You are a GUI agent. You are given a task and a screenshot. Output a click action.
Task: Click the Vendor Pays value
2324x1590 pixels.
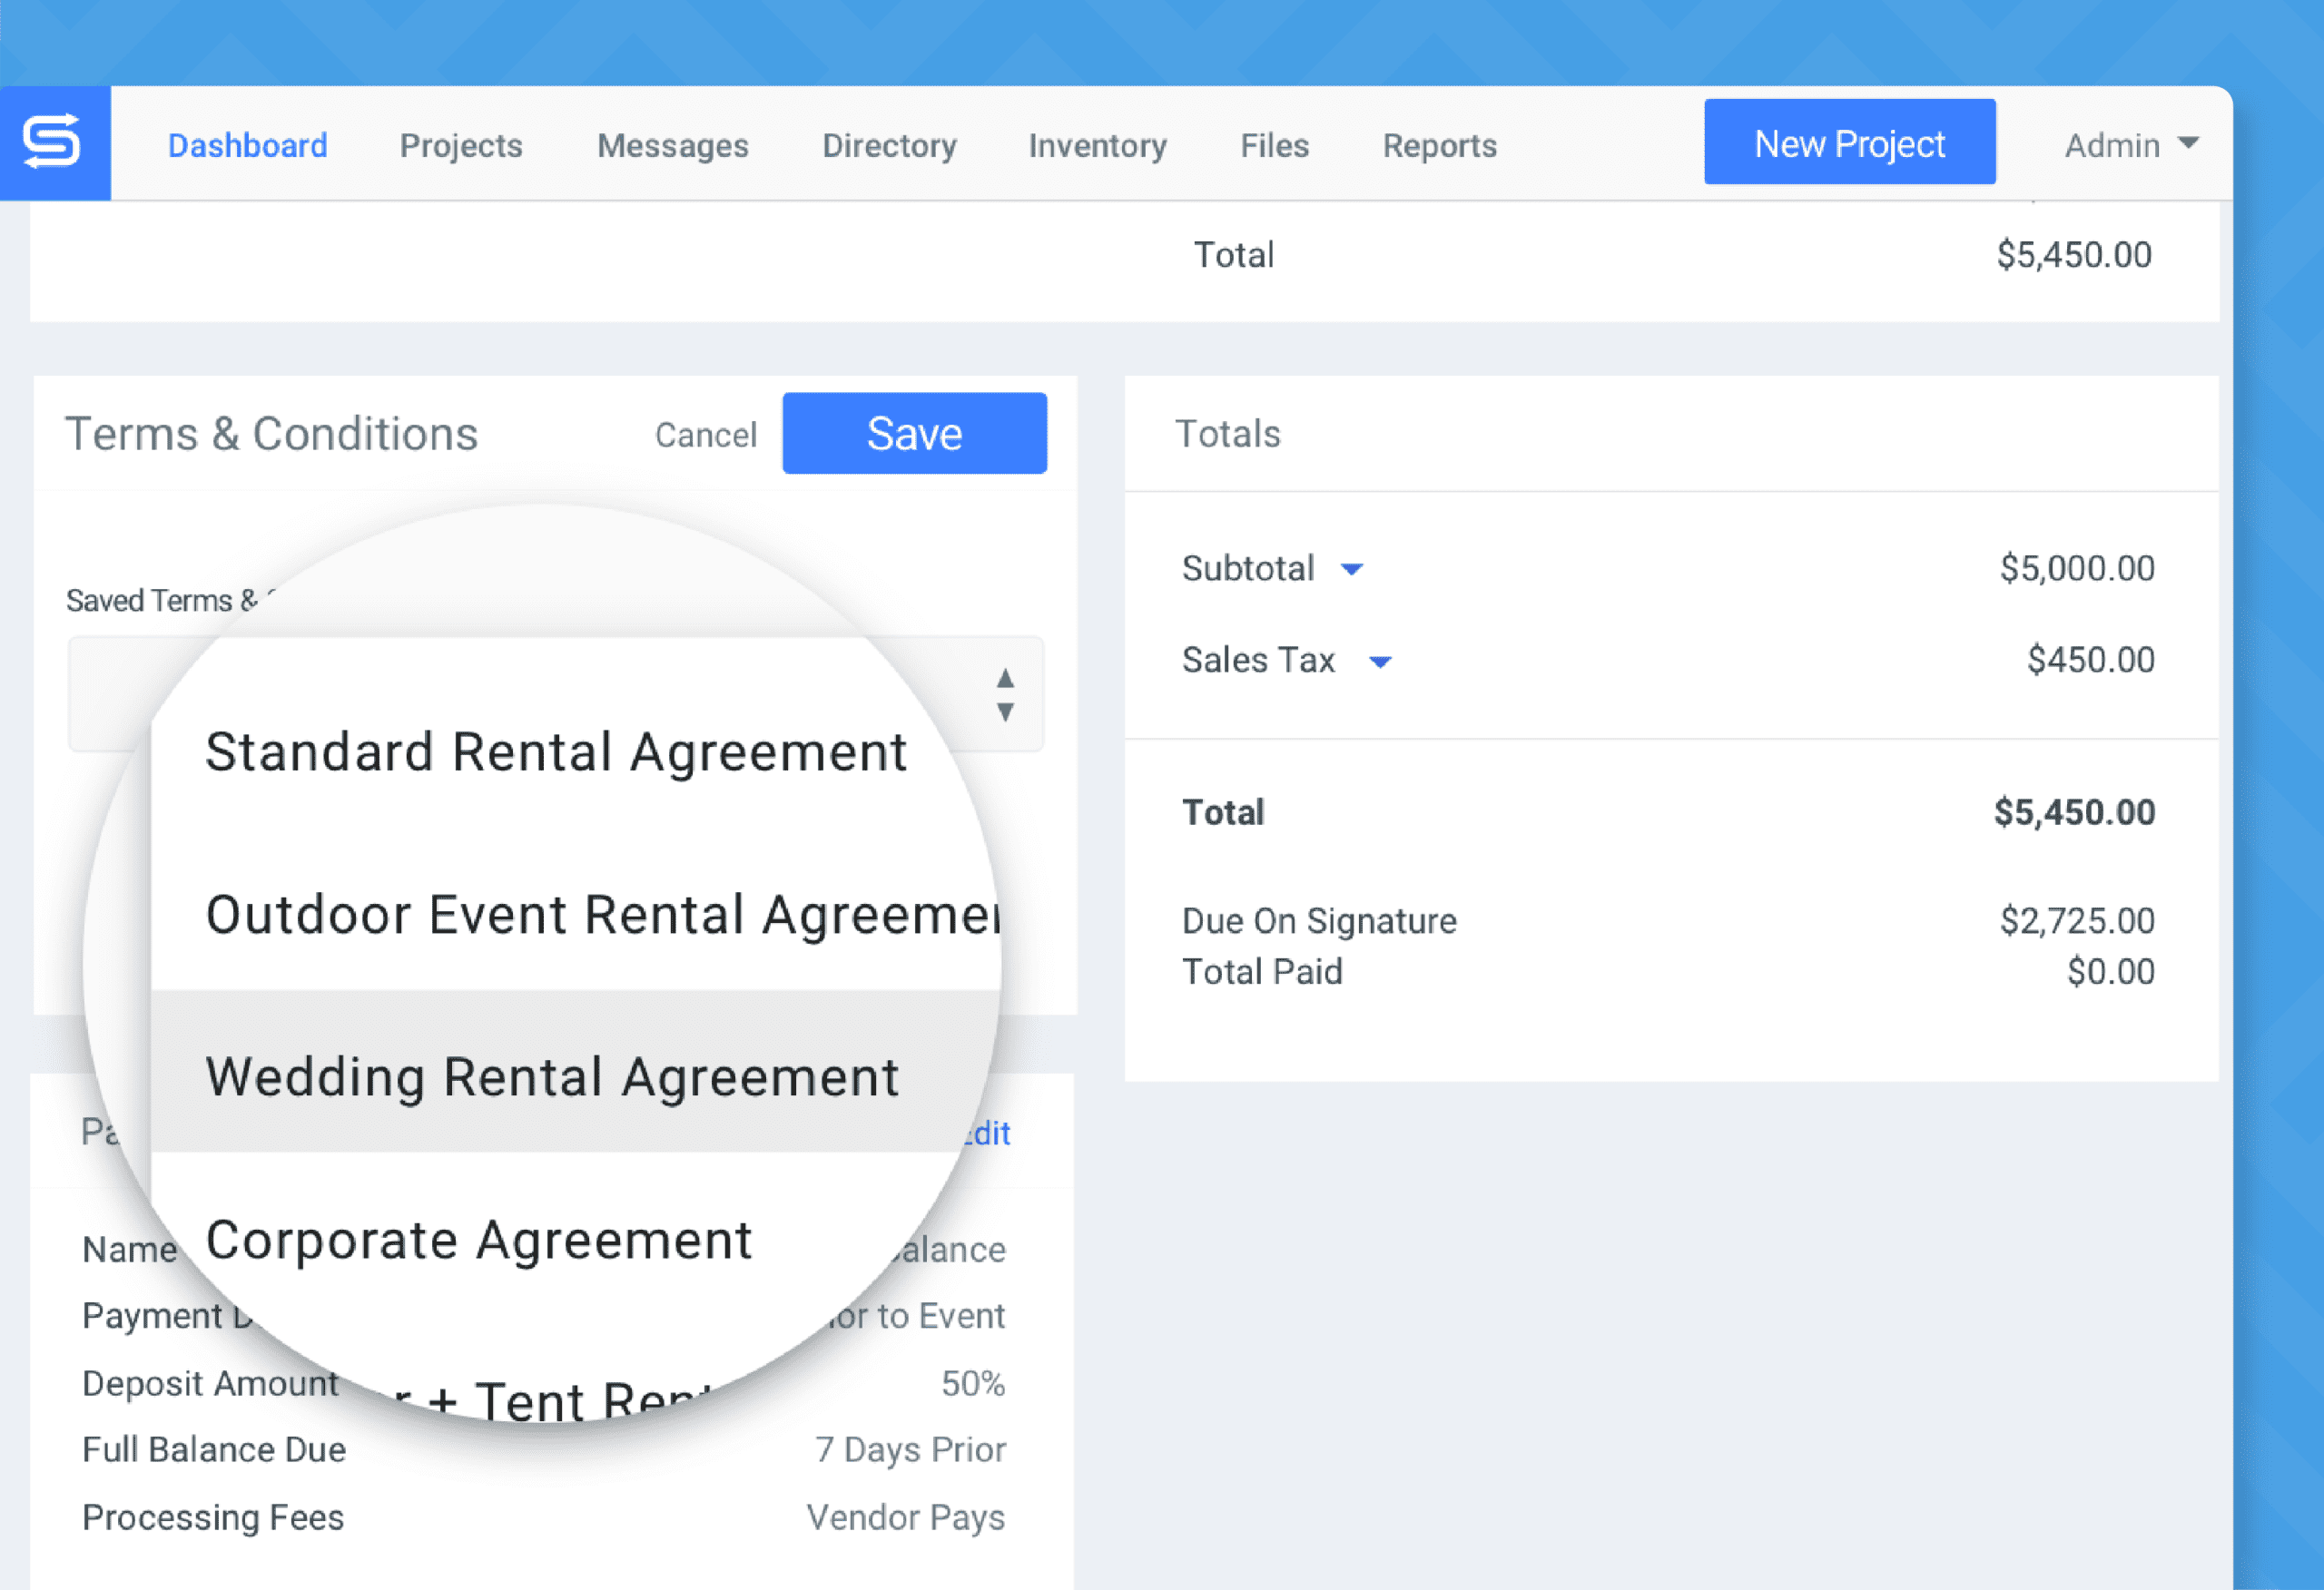click(906, 1518)
